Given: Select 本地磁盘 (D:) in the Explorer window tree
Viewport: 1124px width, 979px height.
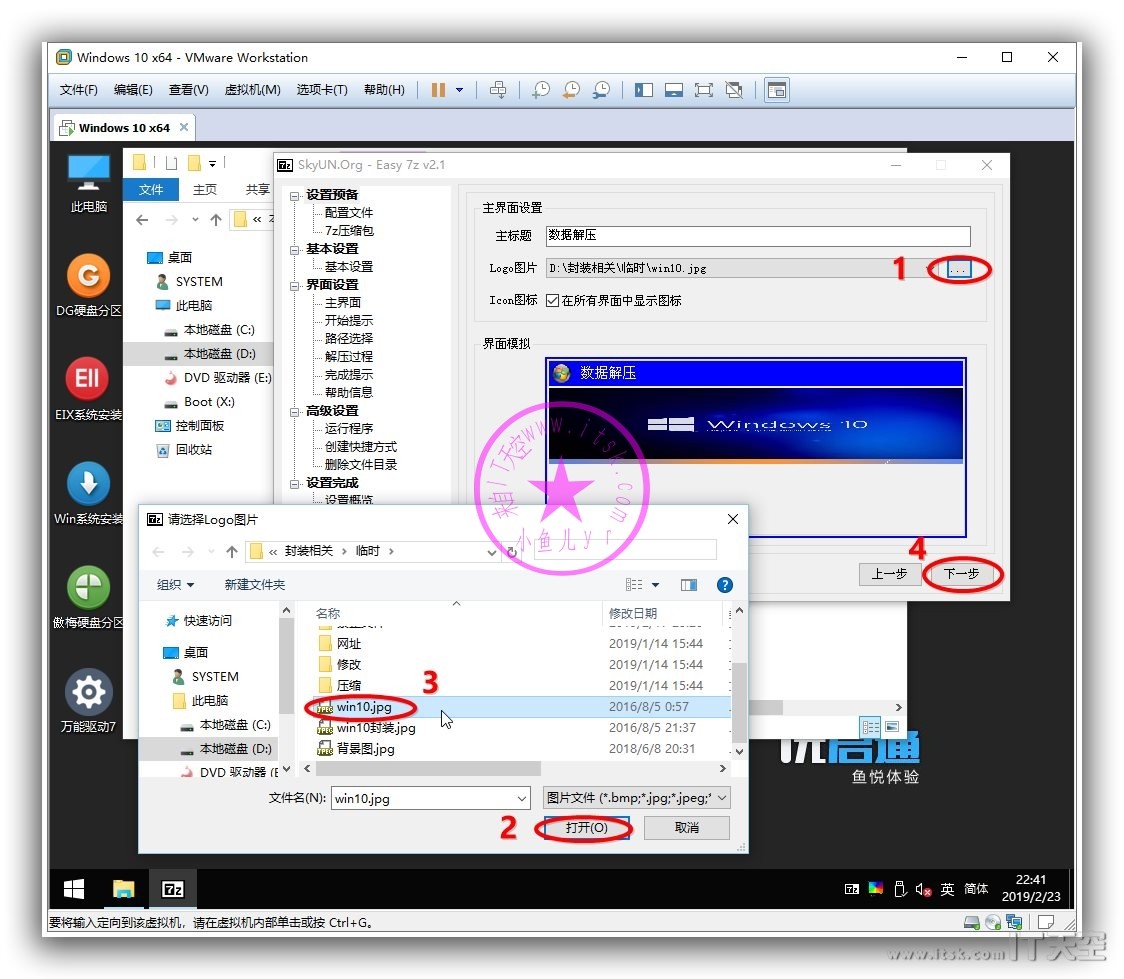Looking at the screenshot, I should click(219, 354).
